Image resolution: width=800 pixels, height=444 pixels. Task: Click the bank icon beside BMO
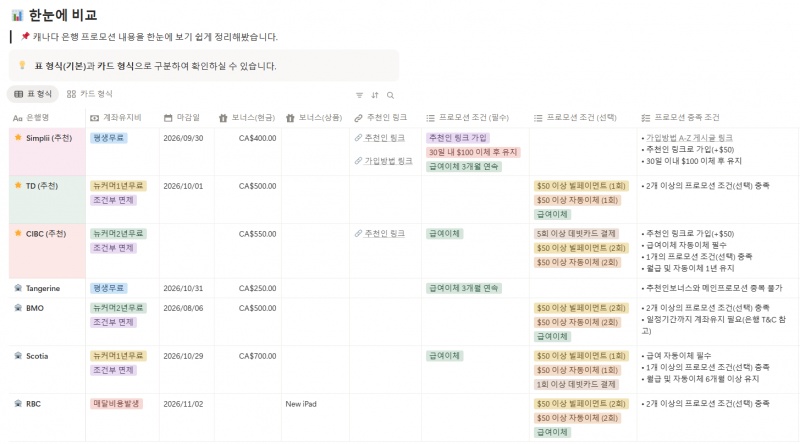(18, 308)
